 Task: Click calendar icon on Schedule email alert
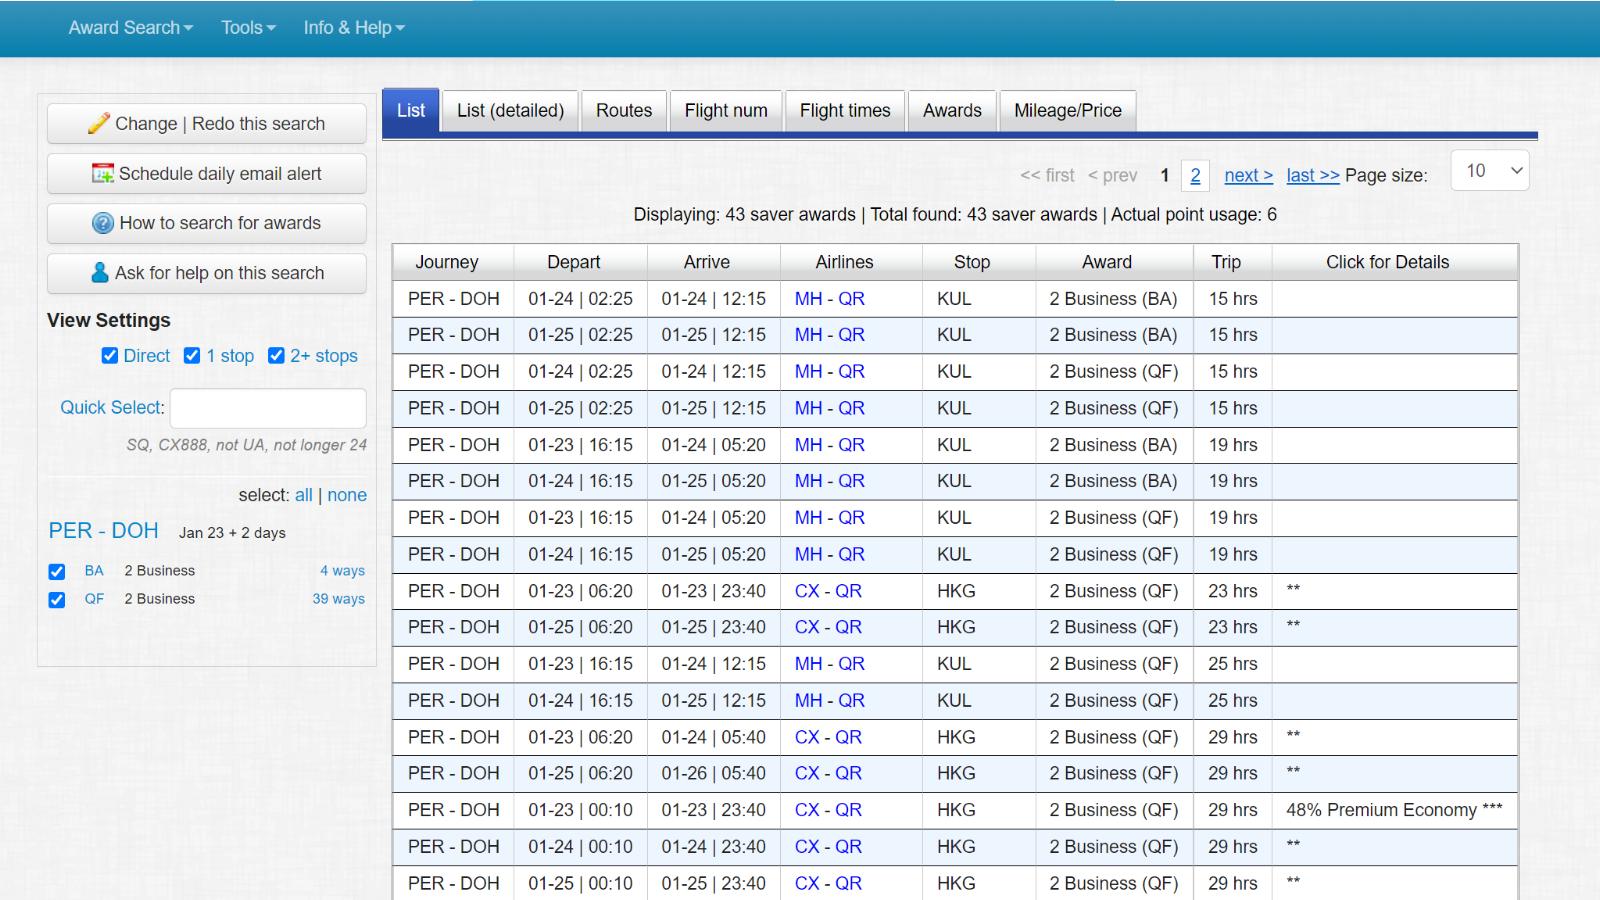pyautogui.click(x=103, y=173)
